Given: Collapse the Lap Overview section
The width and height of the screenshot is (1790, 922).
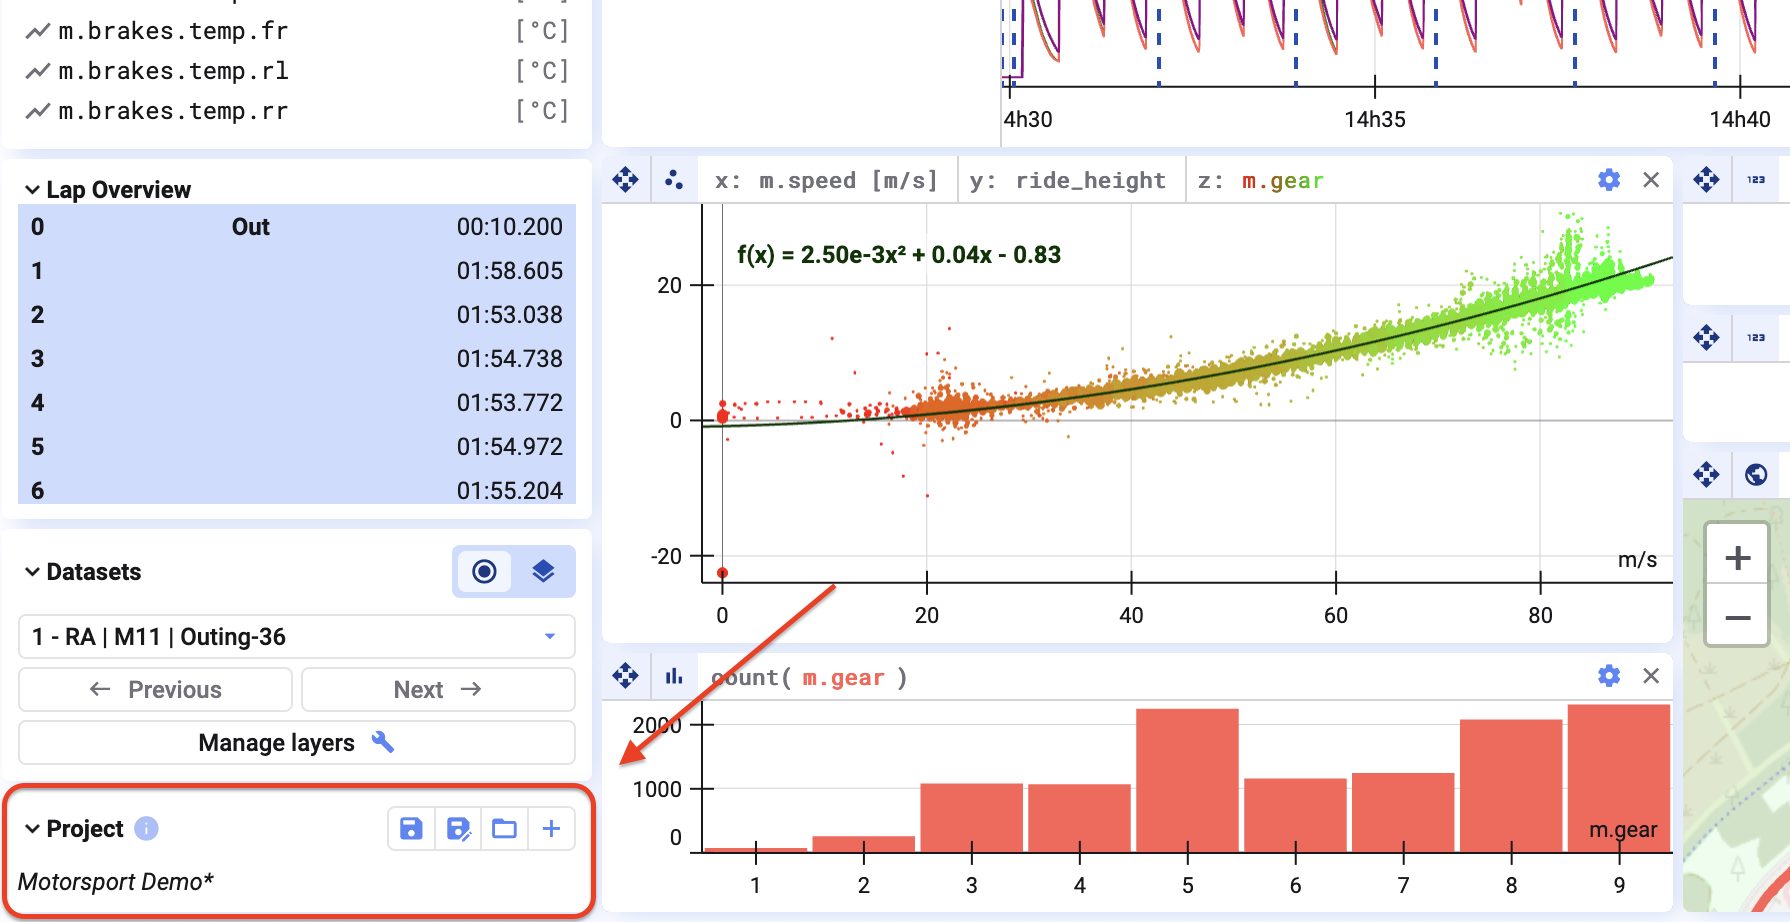Looking at the screenshot, I should coord(33,190).
